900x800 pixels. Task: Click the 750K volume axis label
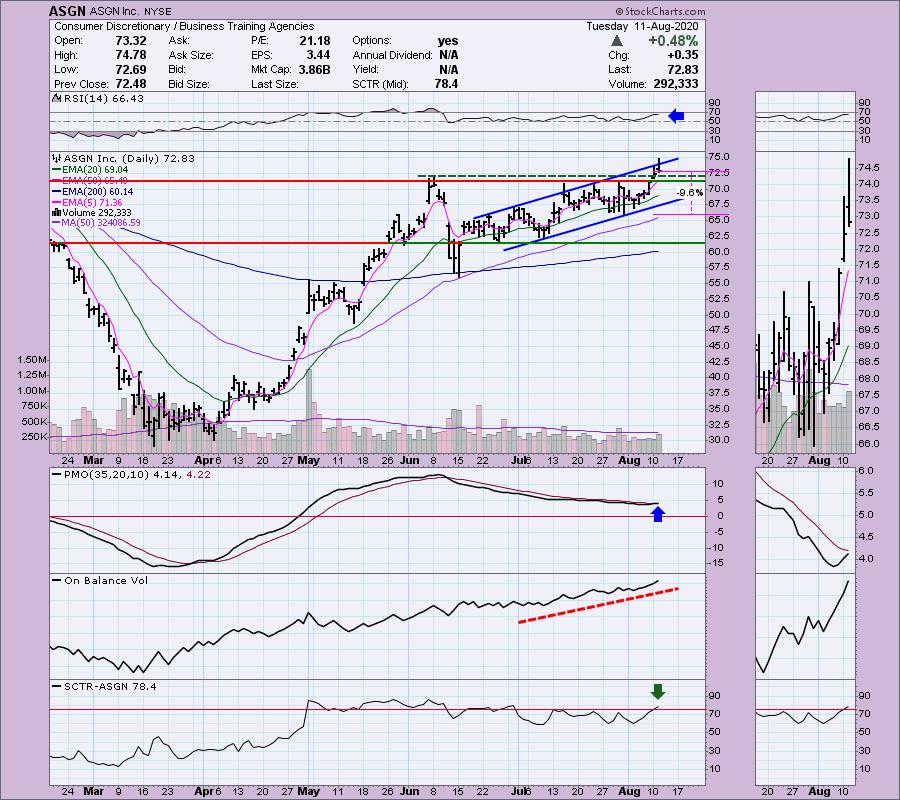(34, 406)
